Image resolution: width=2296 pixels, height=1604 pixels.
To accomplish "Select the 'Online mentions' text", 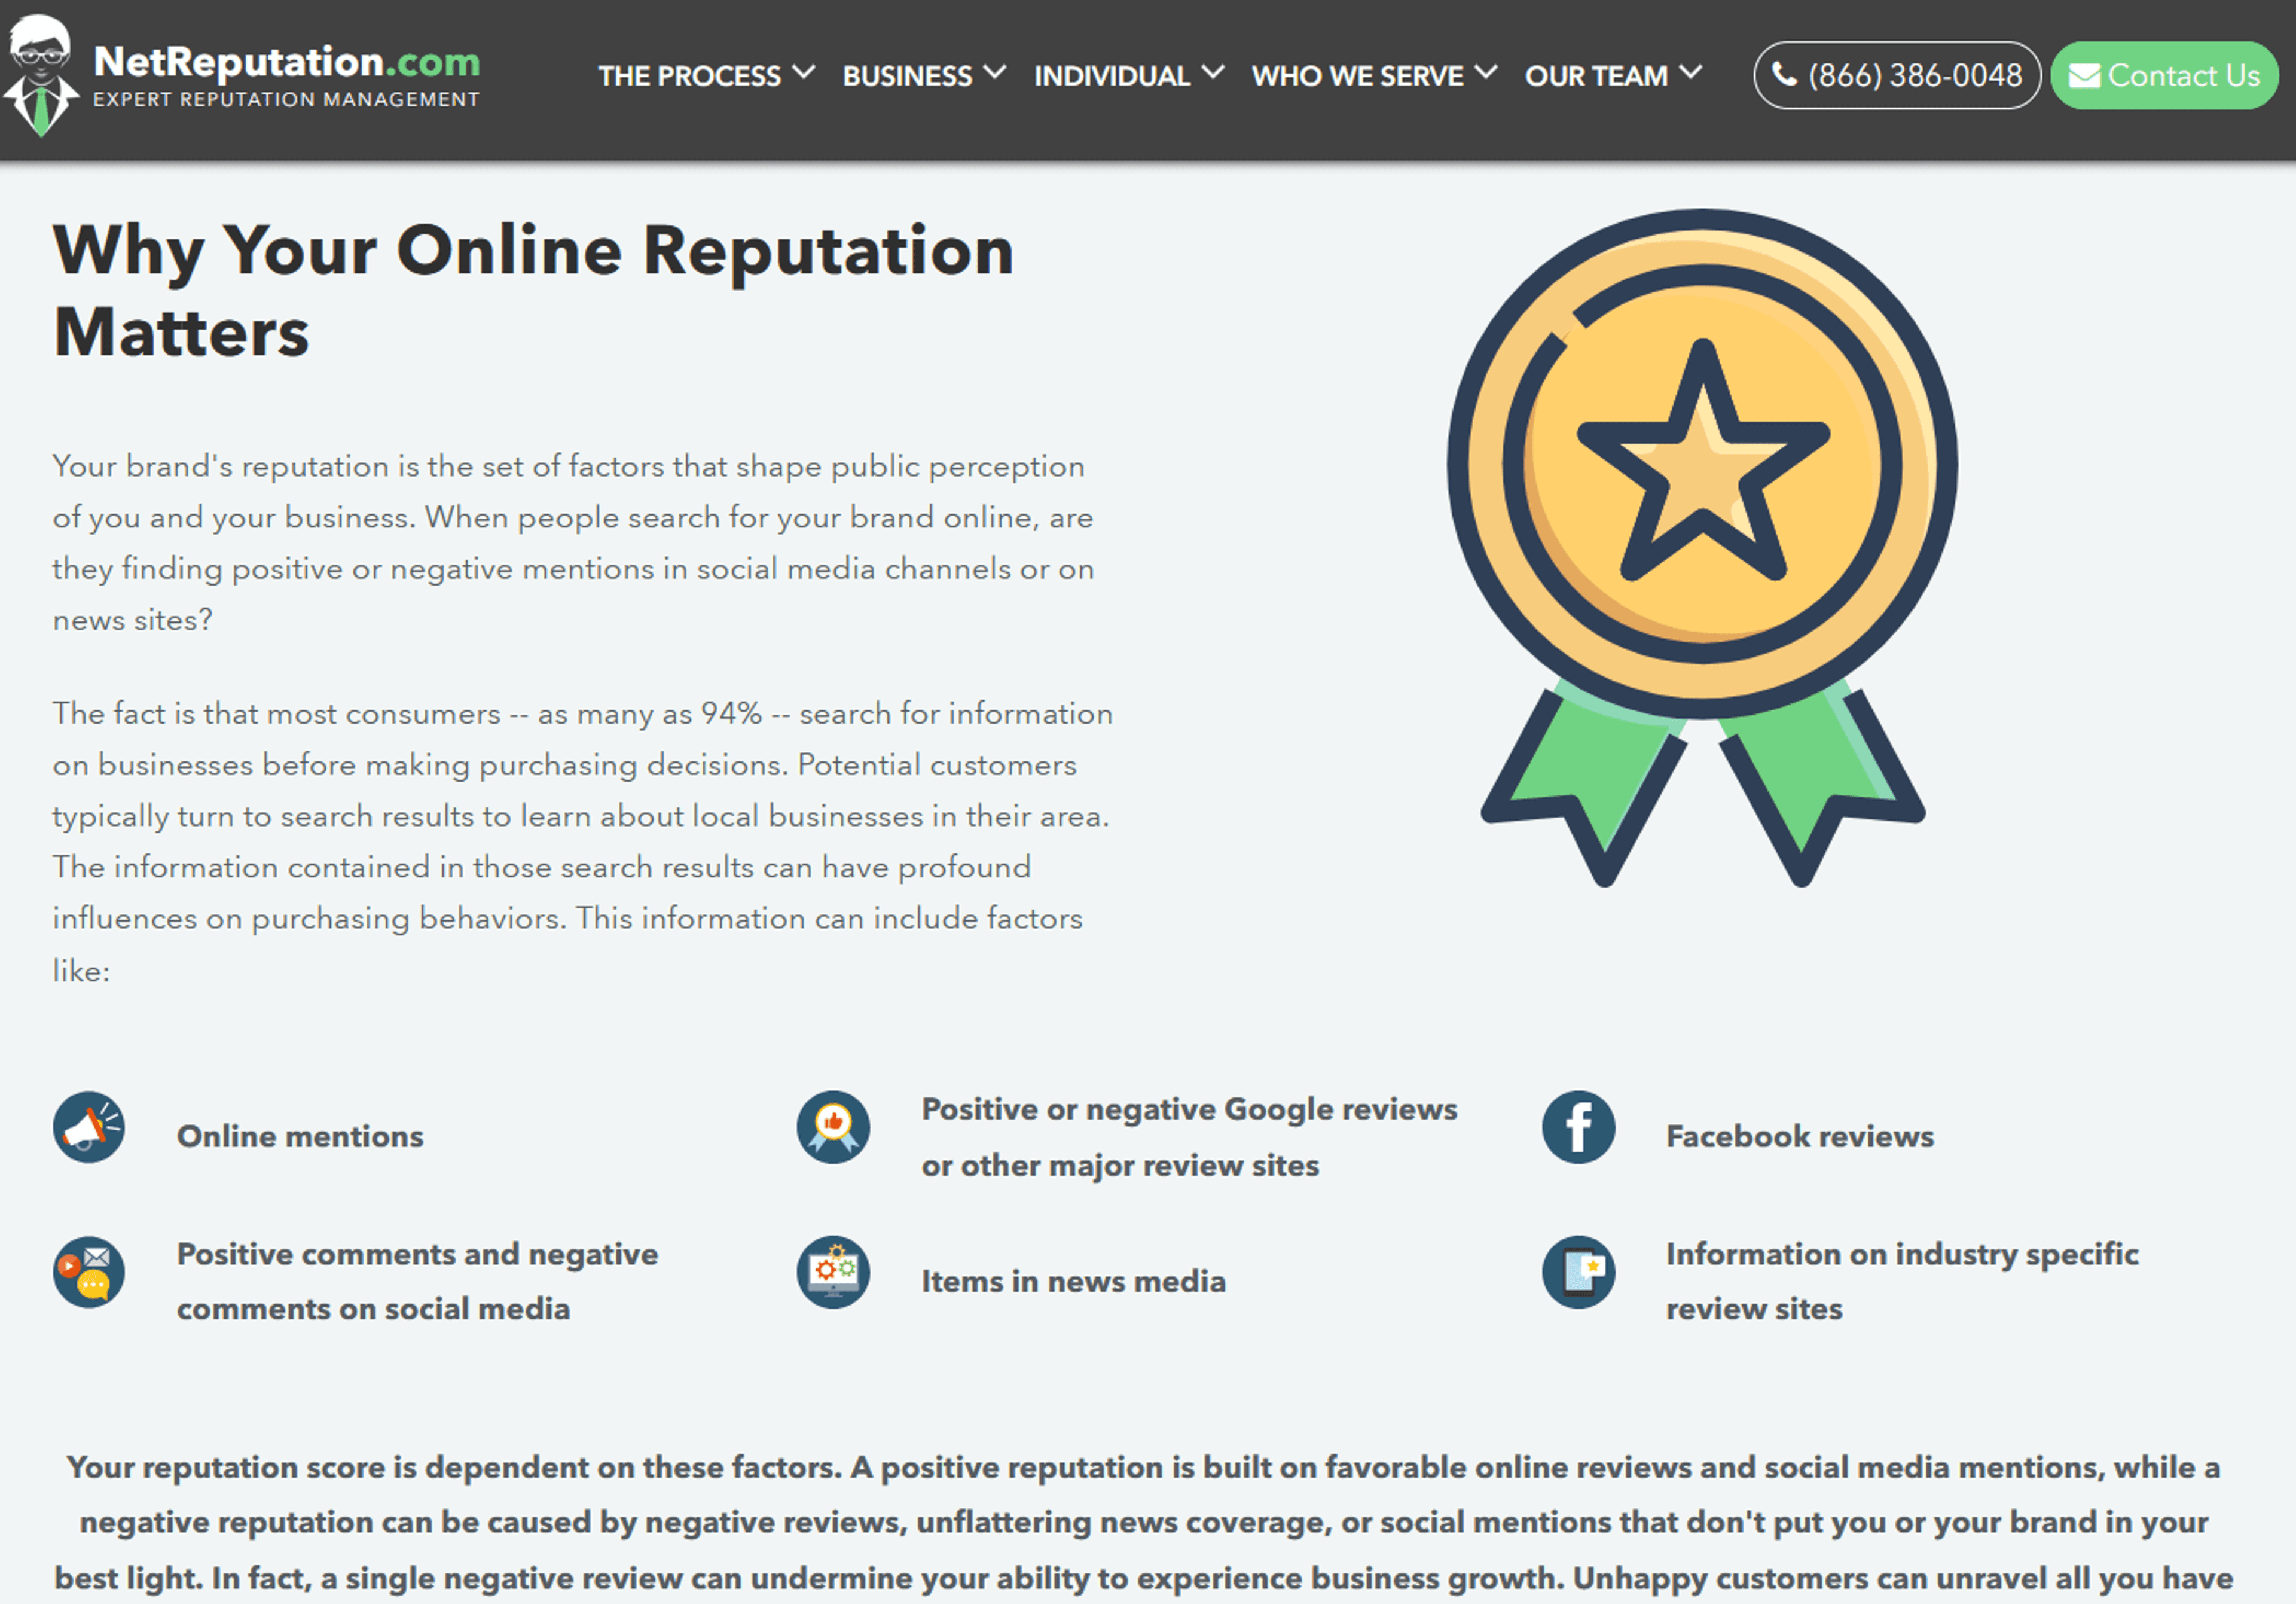I will click(300, 1136).
